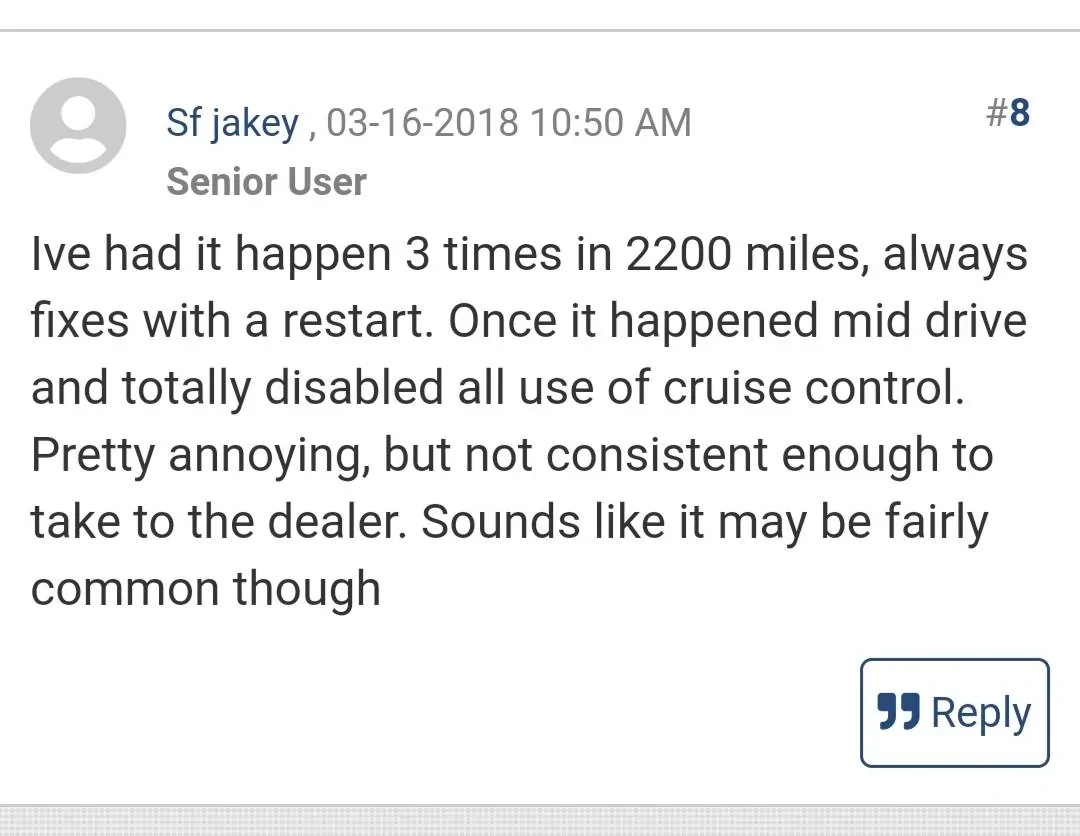Click the default gray user avatar

[x=78, y=125]
